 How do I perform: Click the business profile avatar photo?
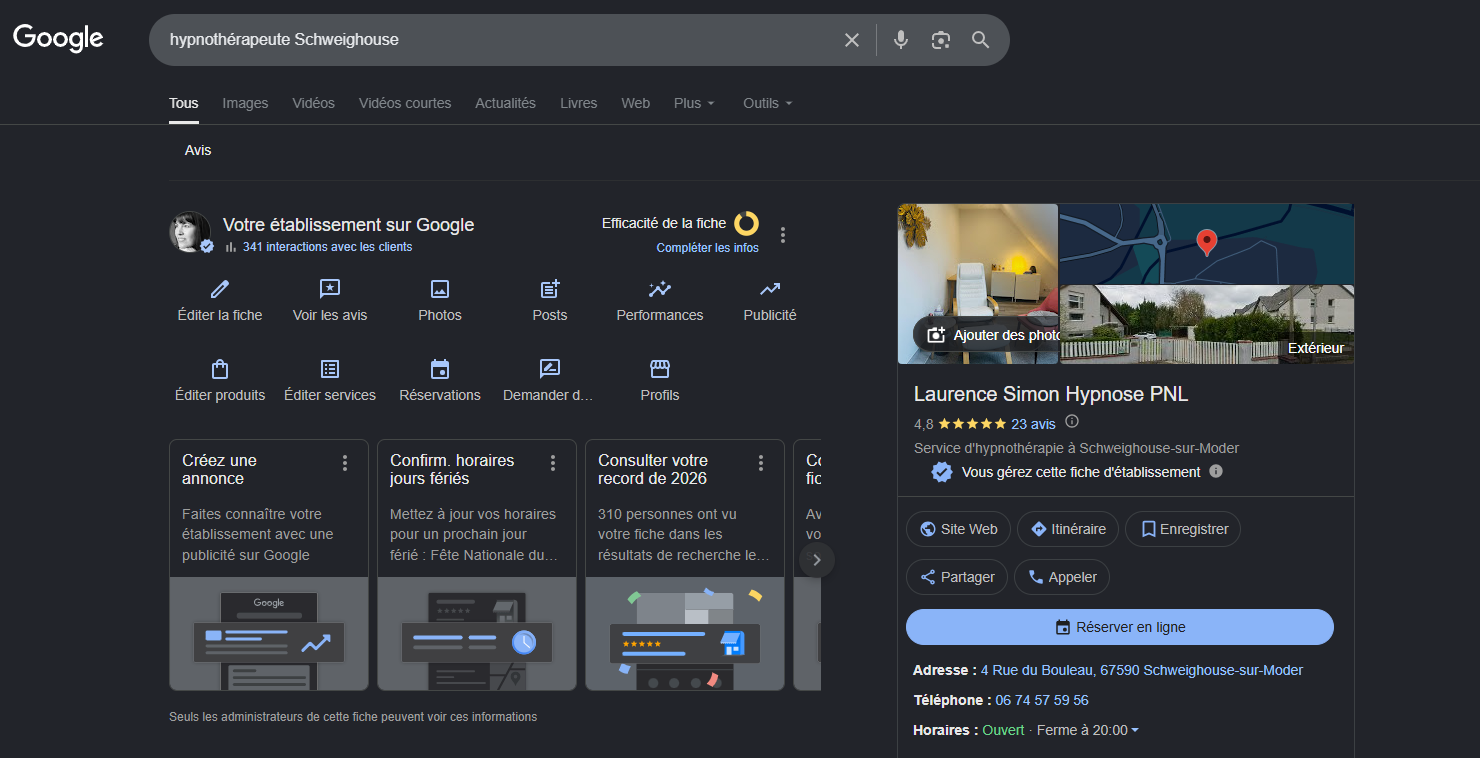190,232
